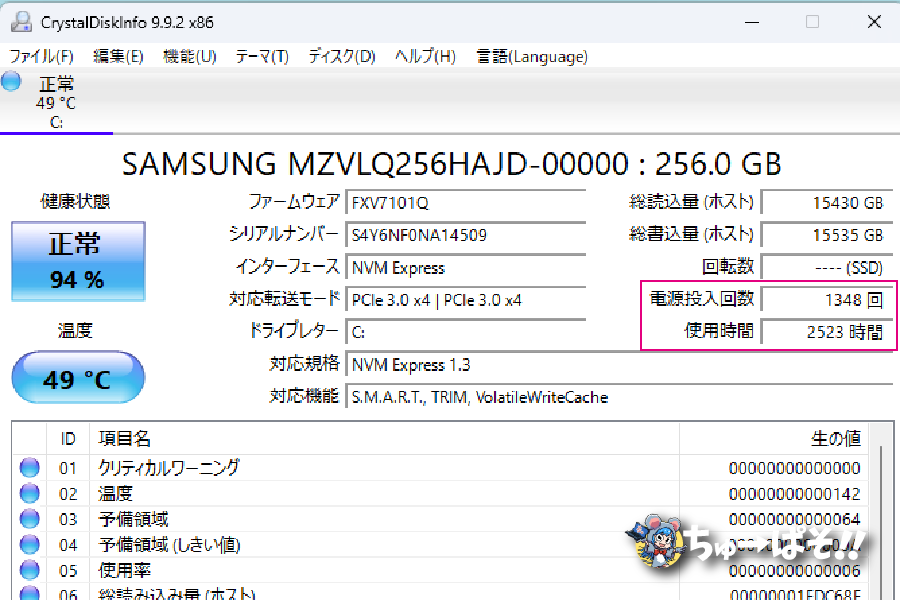Click the 総読込量 (ホスト) value 15430 GB

(827, 203)
